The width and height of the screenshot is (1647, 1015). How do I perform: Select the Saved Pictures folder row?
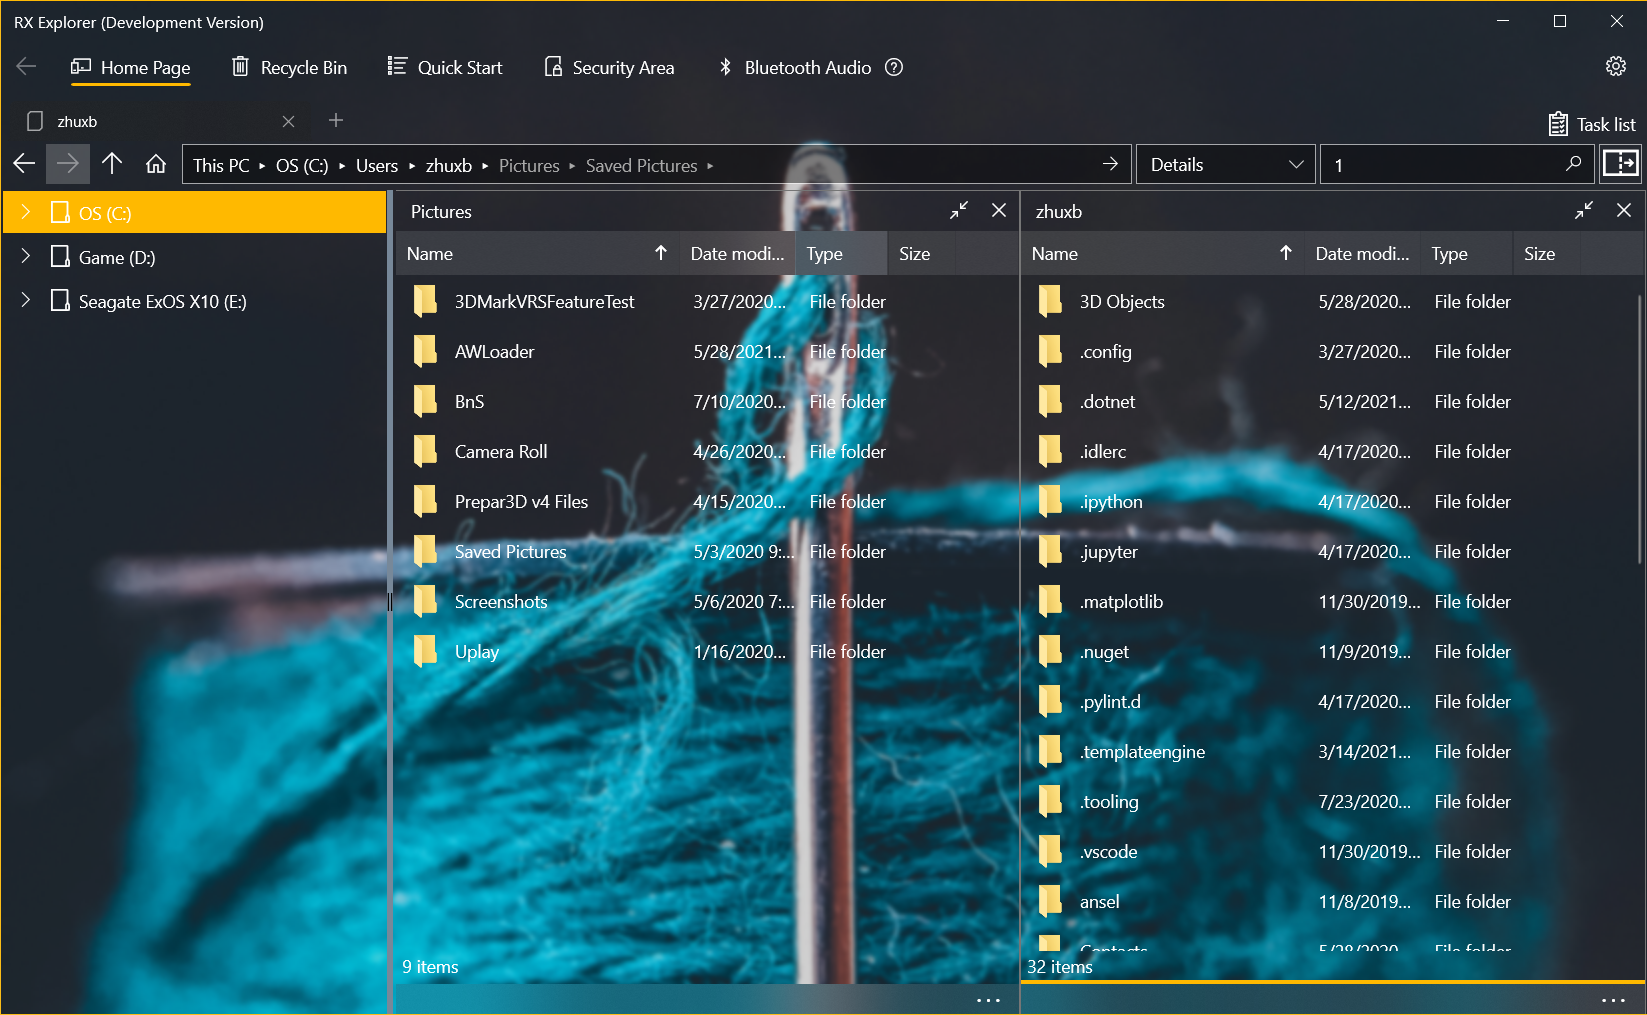[510, 552]
